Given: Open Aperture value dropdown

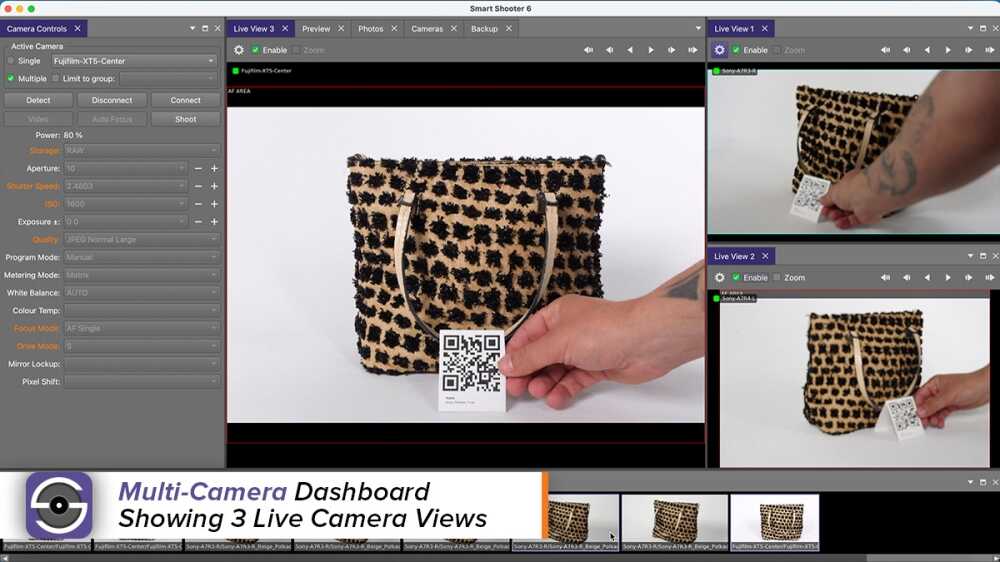Looking at the screenshot, I should click(x=126, y=168).
